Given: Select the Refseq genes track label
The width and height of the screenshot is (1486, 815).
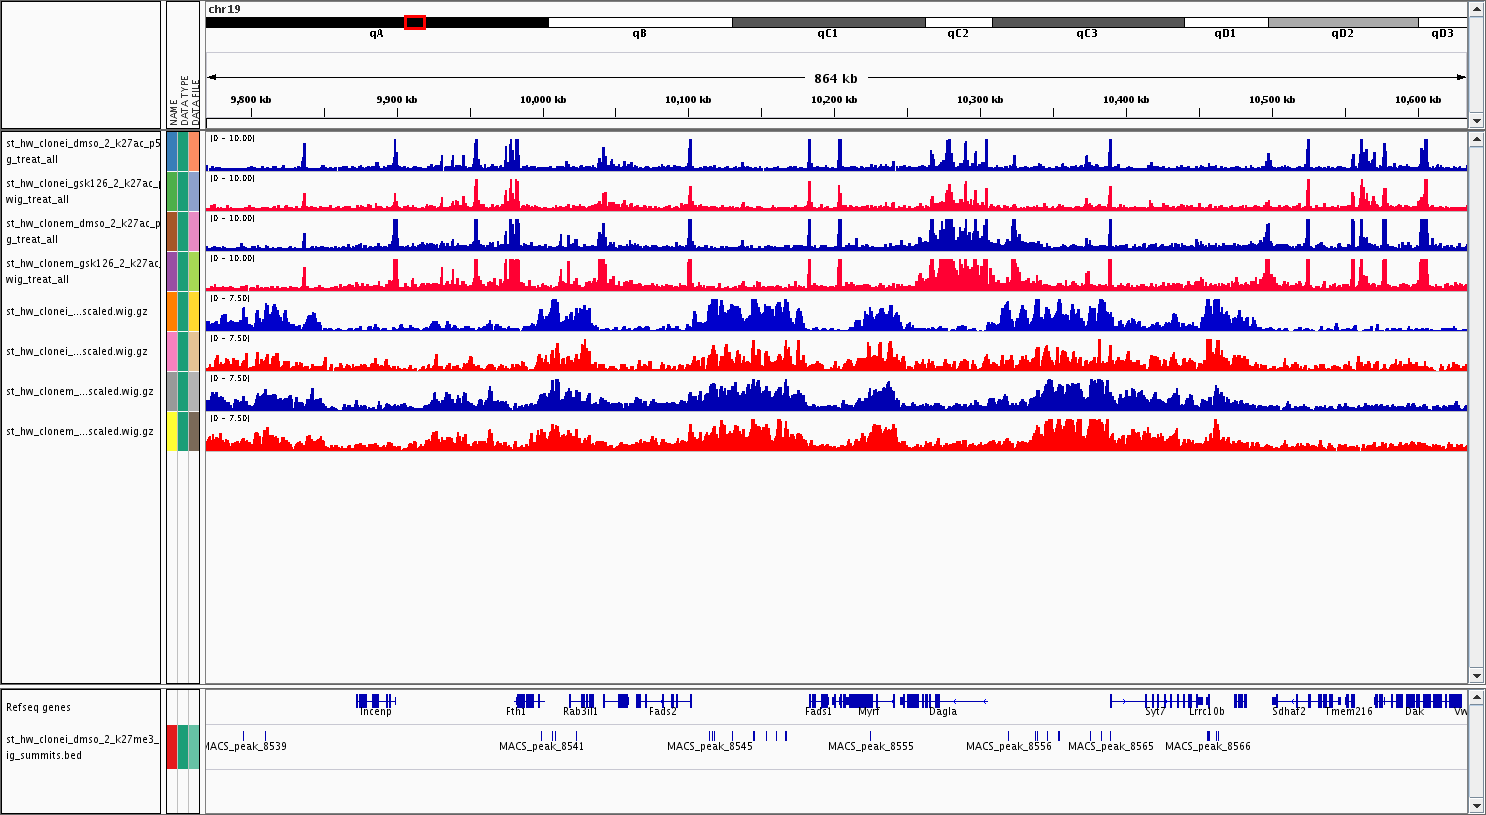Looking at the screenshot, I should click(39, 708).
